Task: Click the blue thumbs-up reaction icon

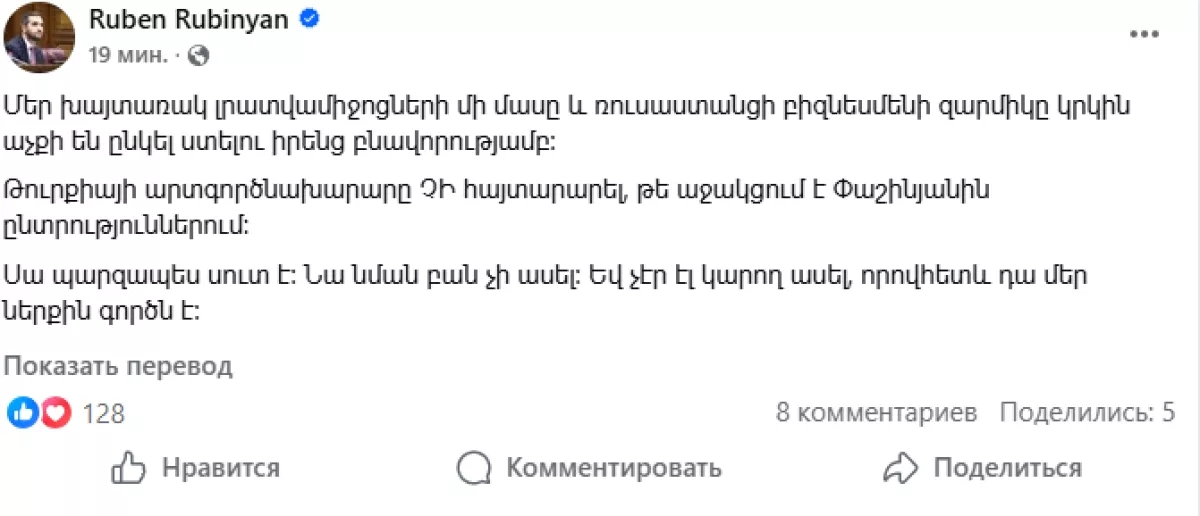Action: (x=24, y=413)
